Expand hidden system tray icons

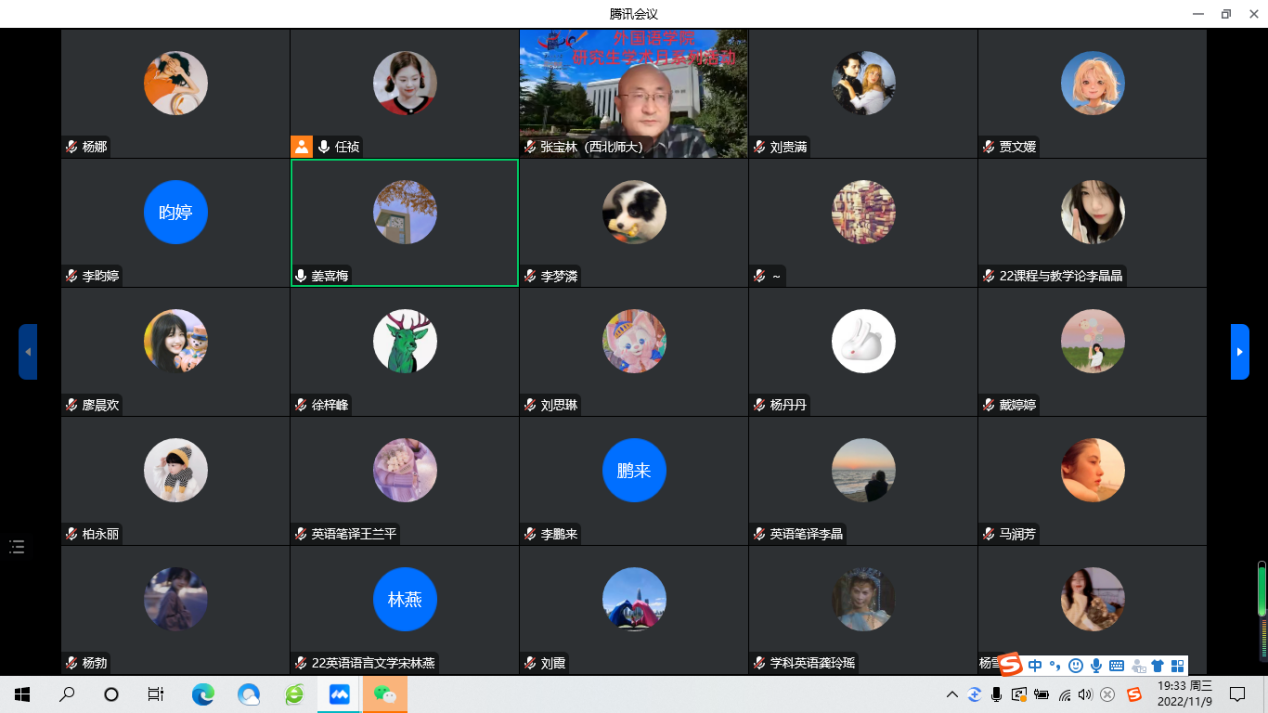[952, 695]
